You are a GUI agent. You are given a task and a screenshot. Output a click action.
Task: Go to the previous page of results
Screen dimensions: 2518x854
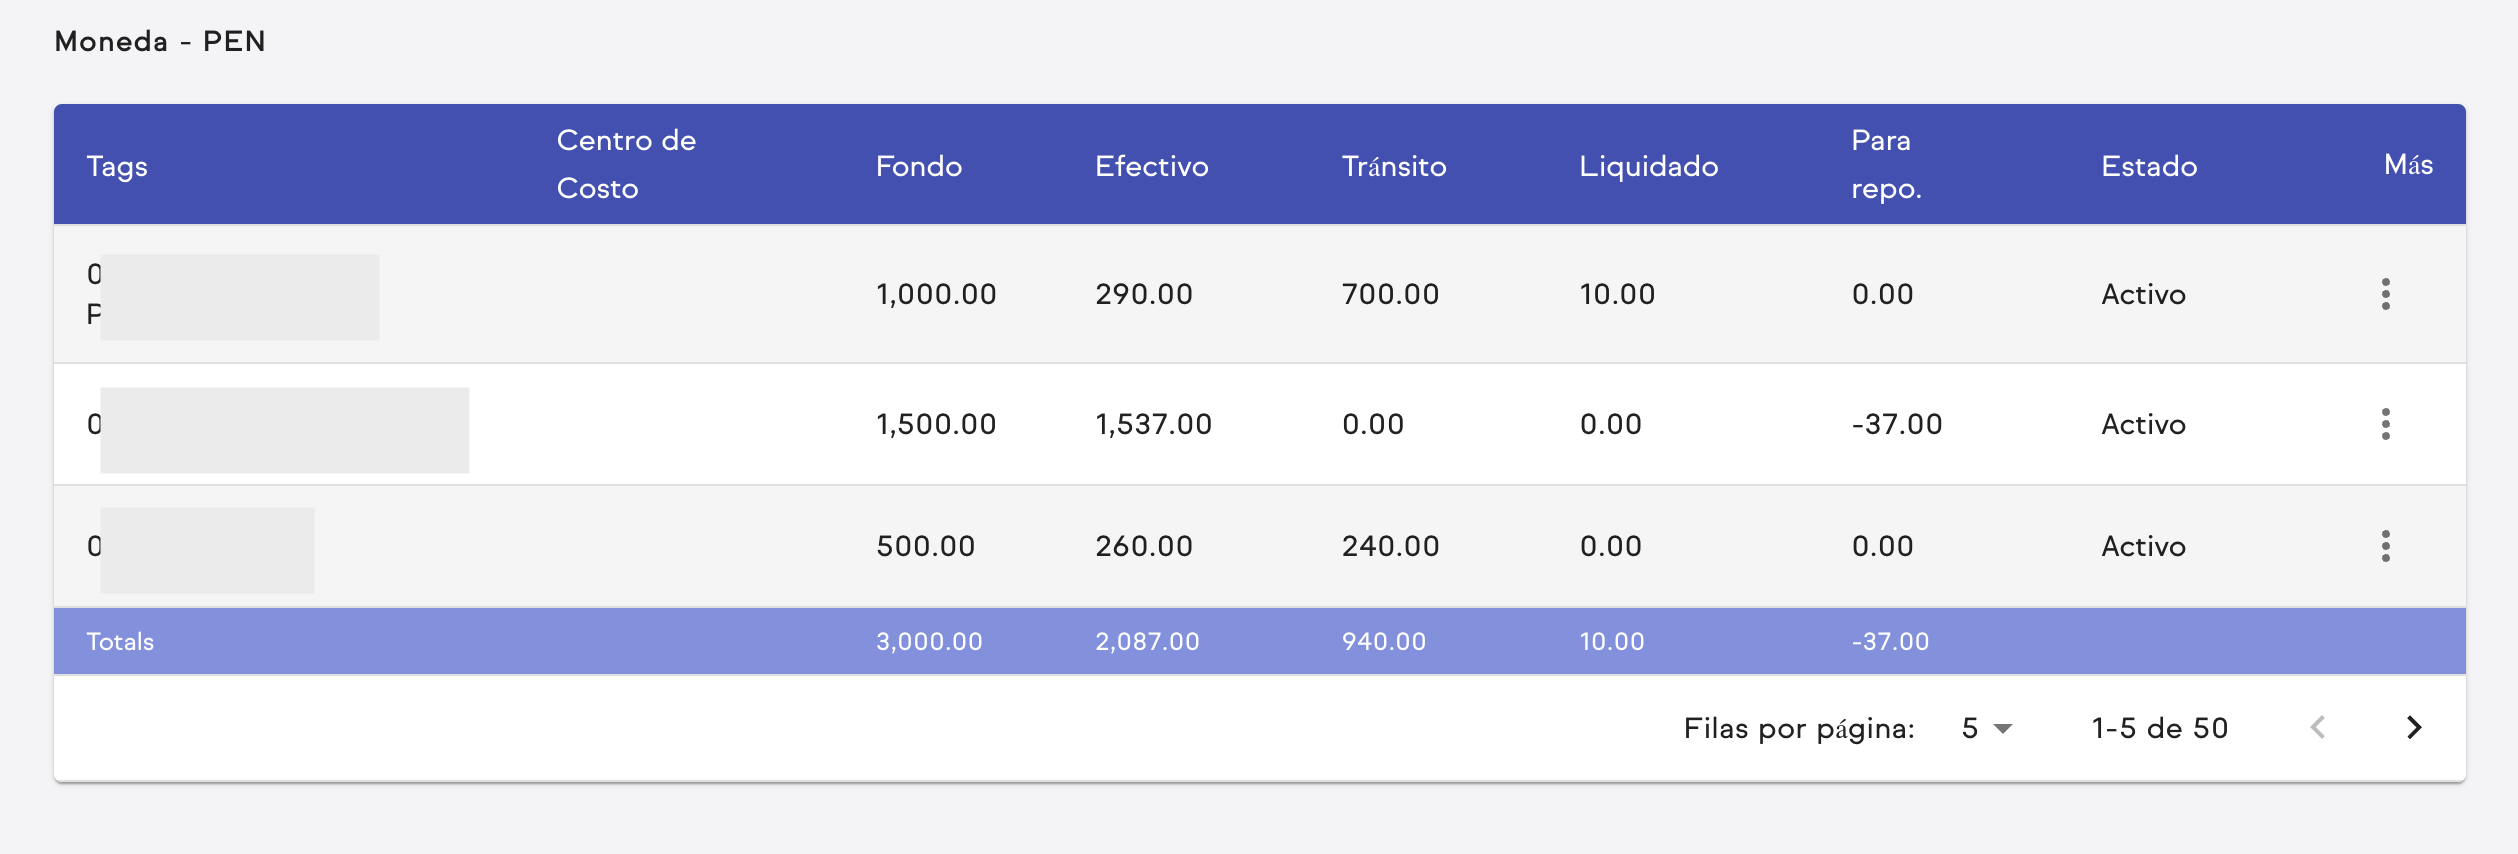coord(2318,727)
